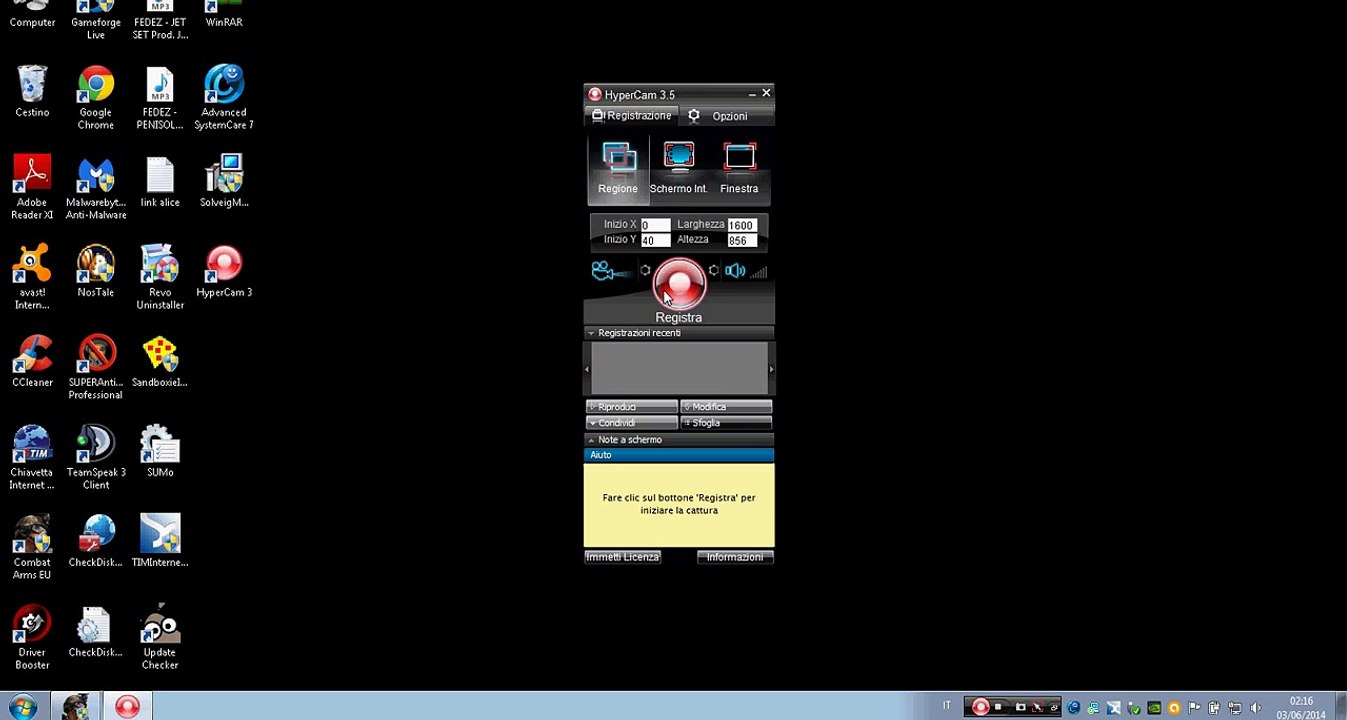Open WinRAR desktop shortcut
Image resolution: width=1347 pixels, height=720 pixels.
tap(224, 14)
